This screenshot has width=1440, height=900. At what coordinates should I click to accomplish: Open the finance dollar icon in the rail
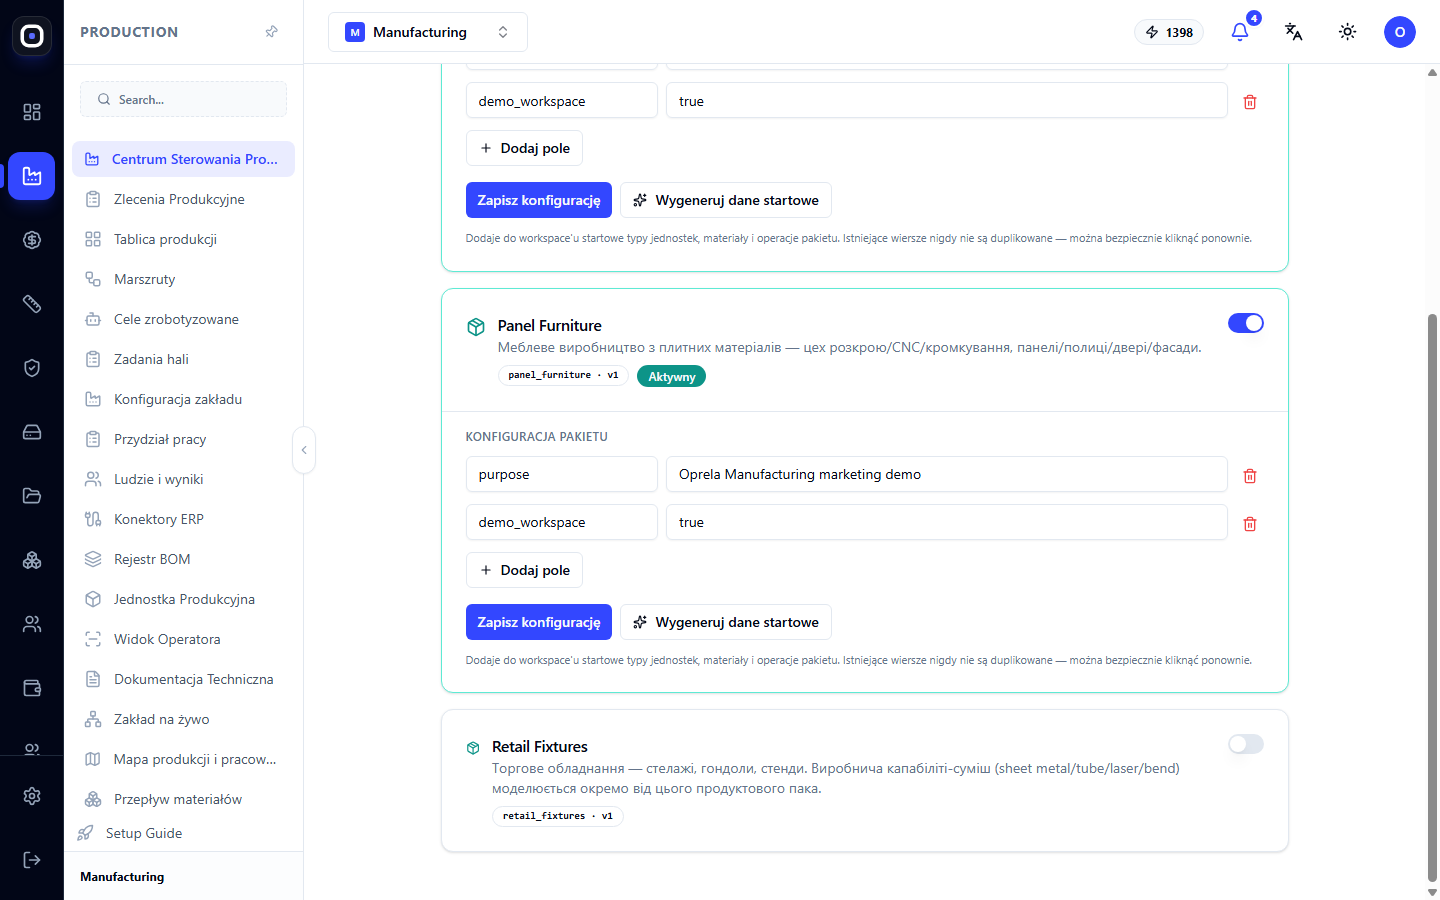point(32,240)
